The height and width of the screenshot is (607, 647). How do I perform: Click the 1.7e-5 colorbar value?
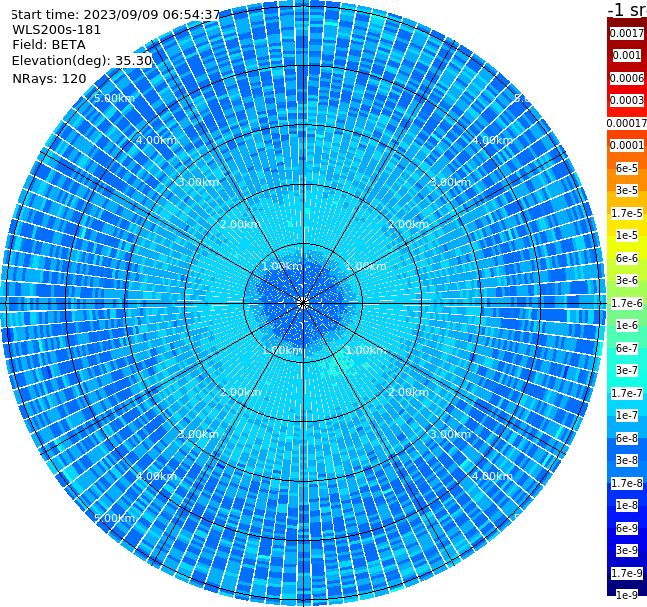[x=627, y=213]
